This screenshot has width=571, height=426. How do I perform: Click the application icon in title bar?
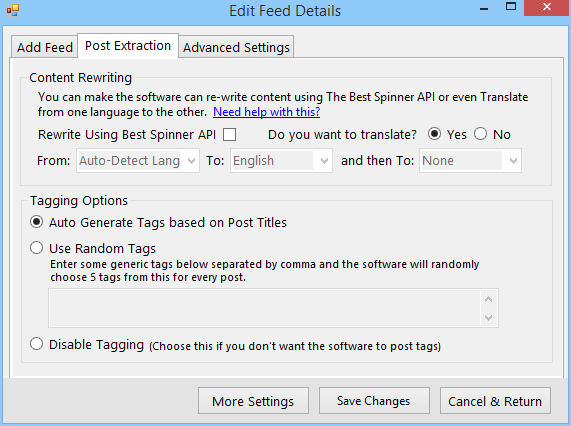(12, 10)
